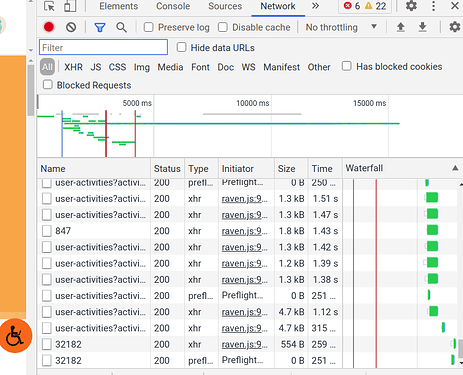Check the Blocked Requests box
This screenshot has width=463, height=375.
48,85
